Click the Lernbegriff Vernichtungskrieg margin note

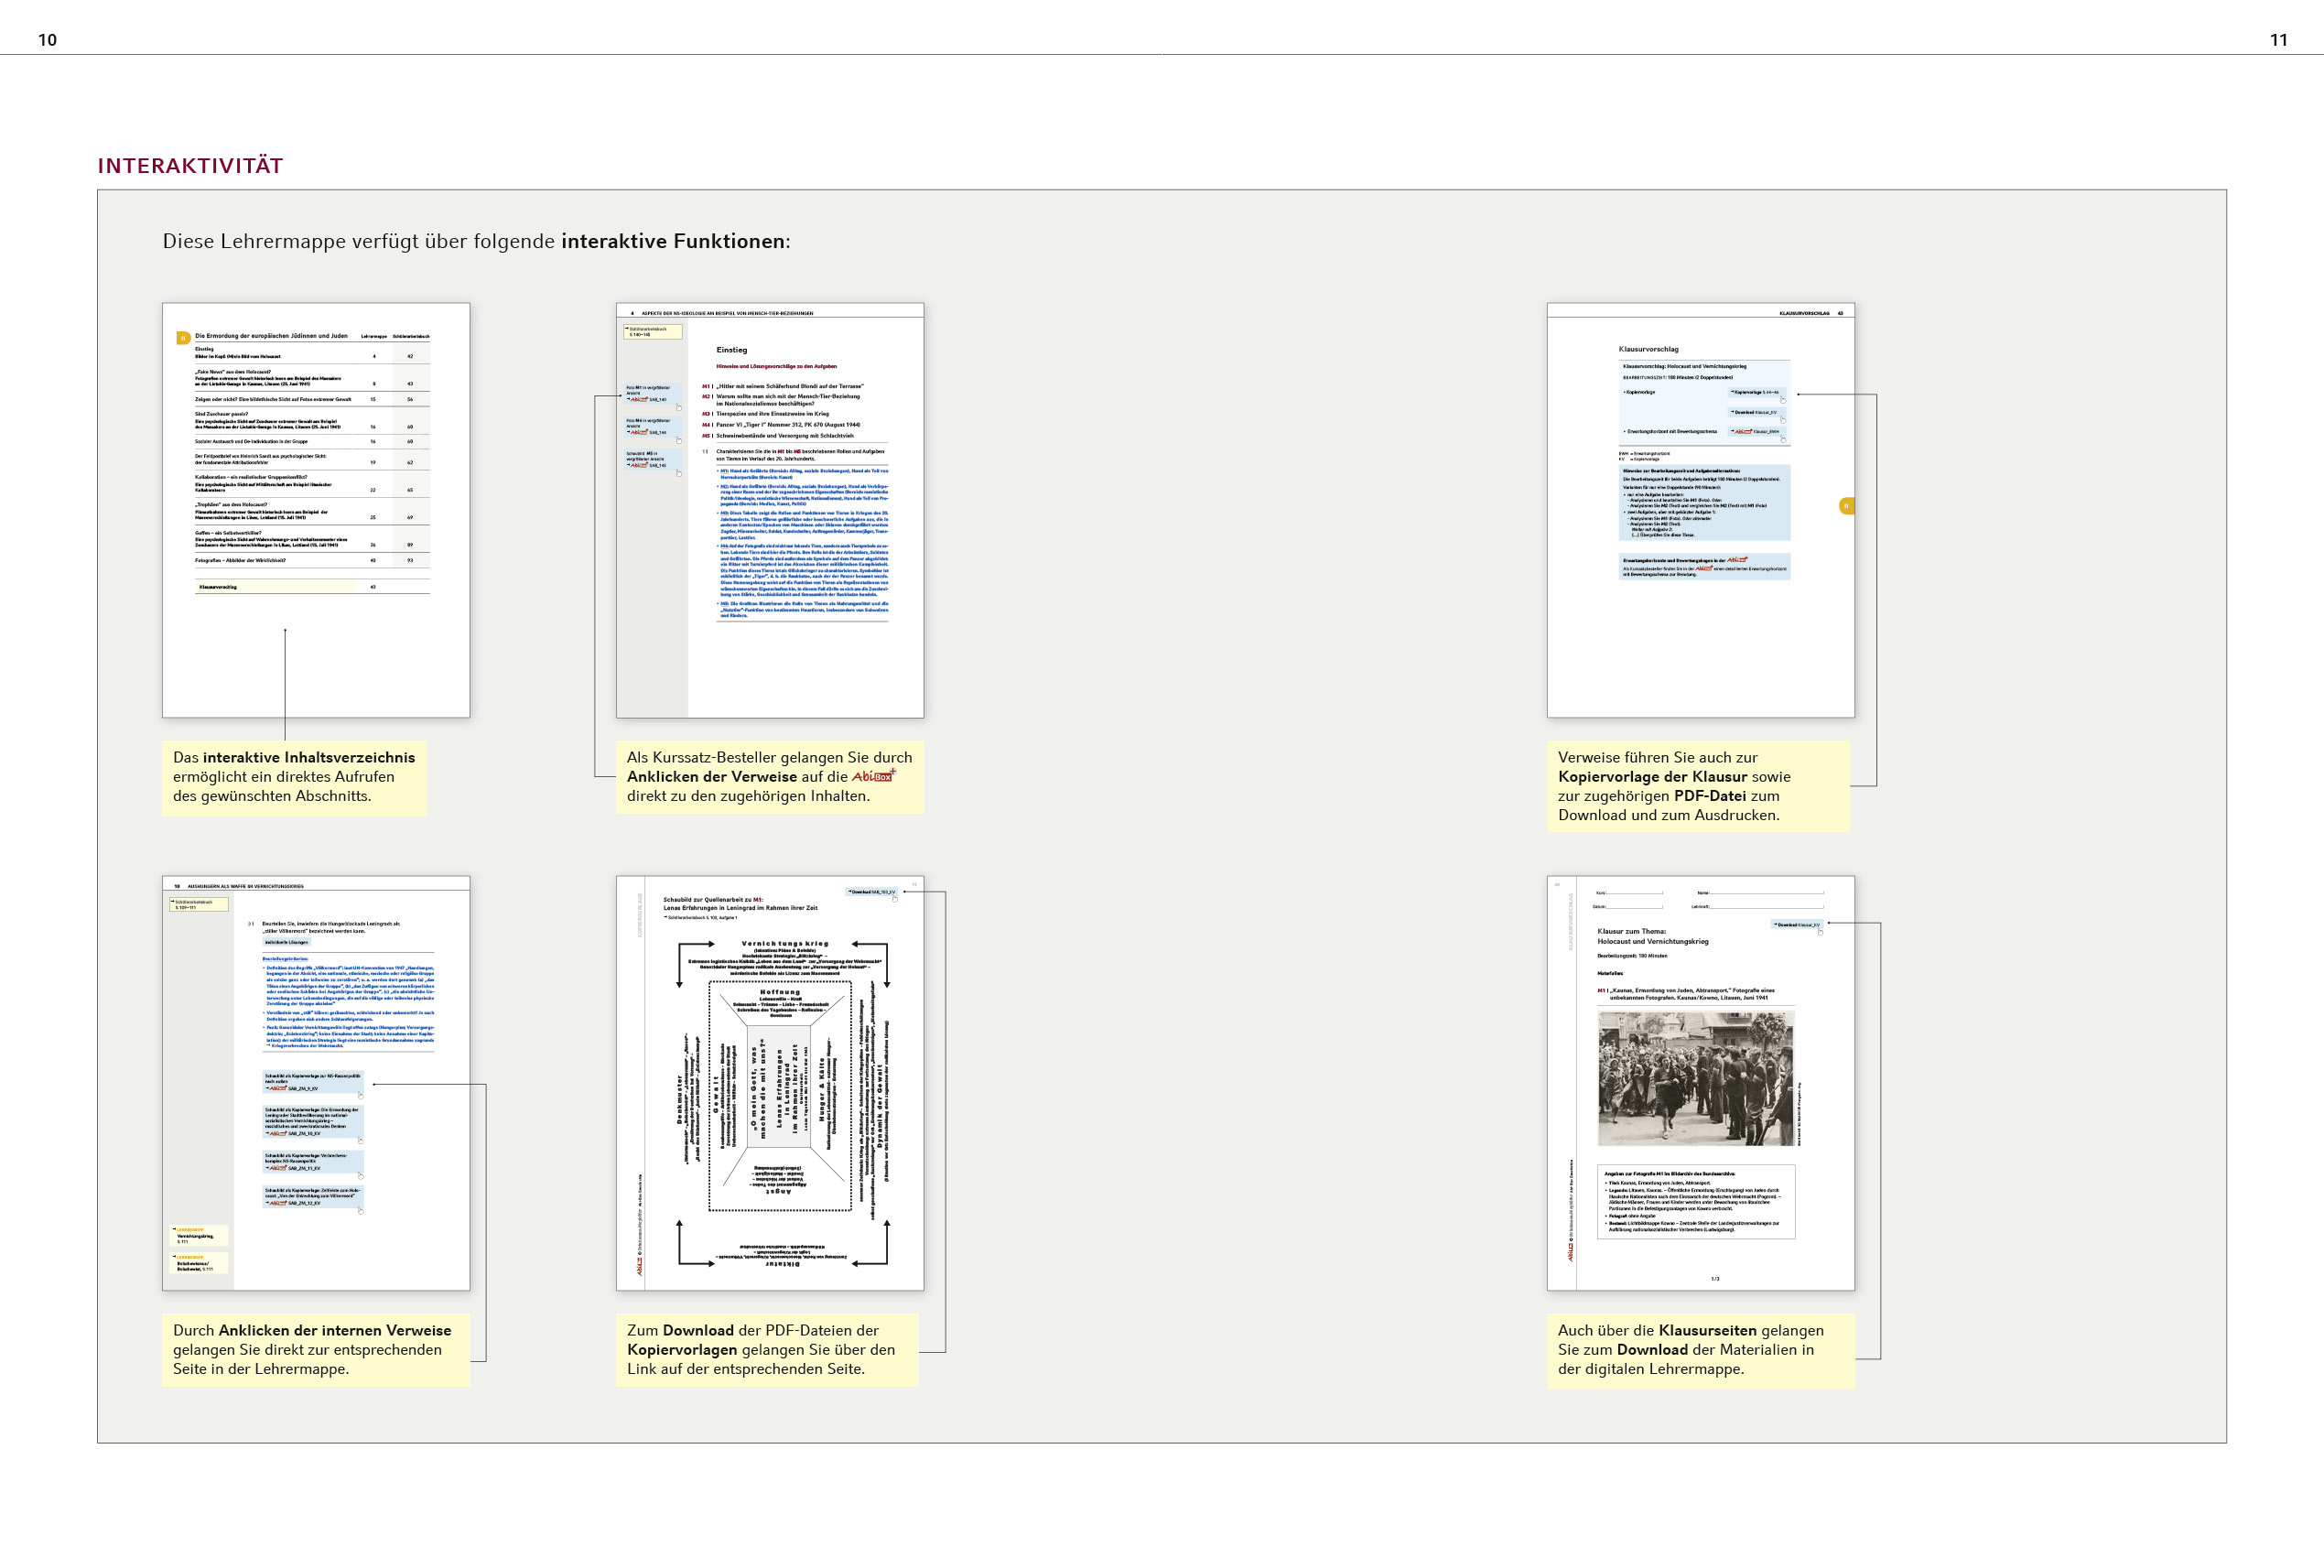(x=199, y=1236)
